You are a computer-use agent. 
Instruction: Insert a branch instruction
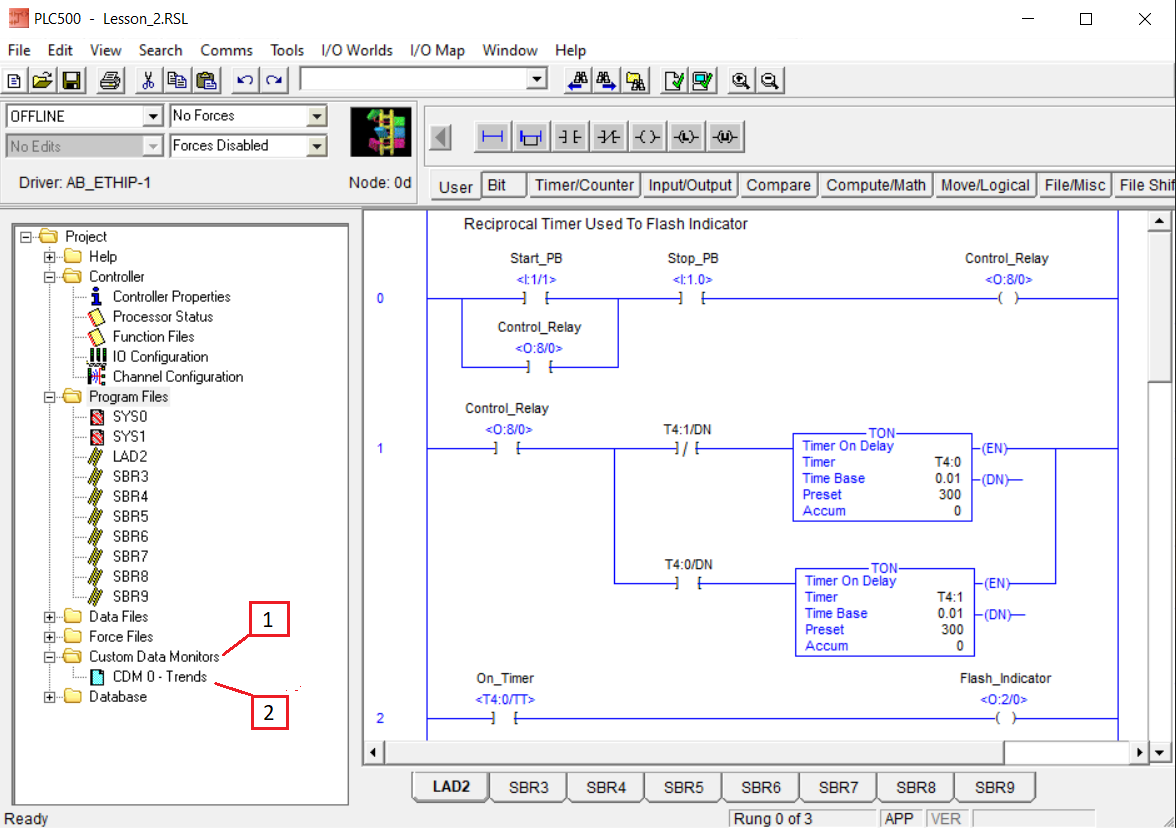531,136
